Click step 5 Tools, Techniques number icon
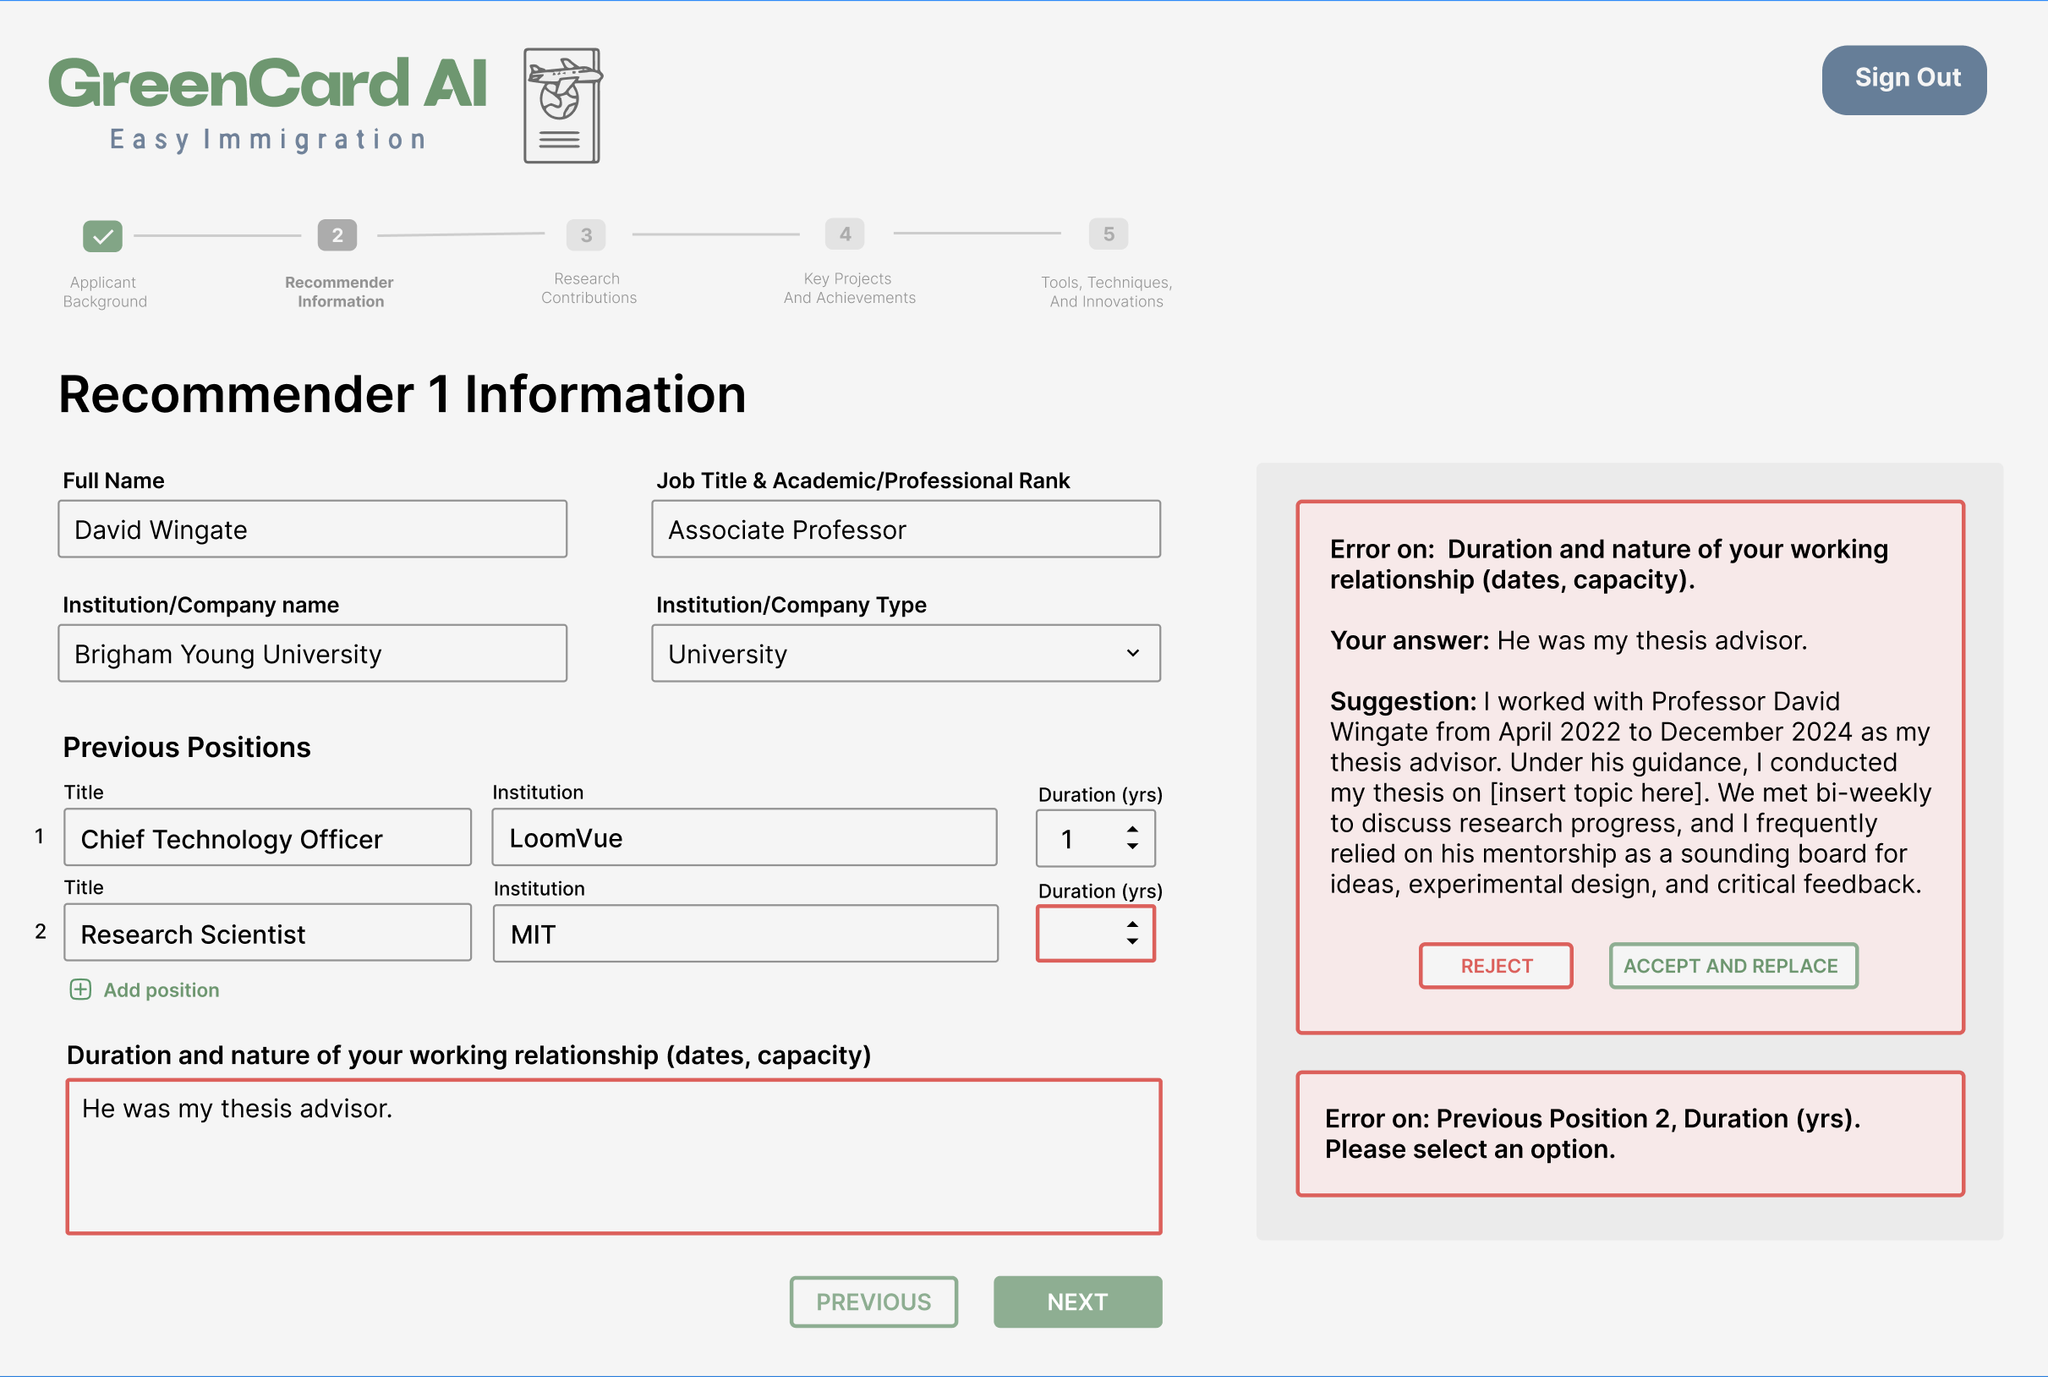Image resolution: width=2048 pixels, height=1377 pixels. tap(1108, 234)
